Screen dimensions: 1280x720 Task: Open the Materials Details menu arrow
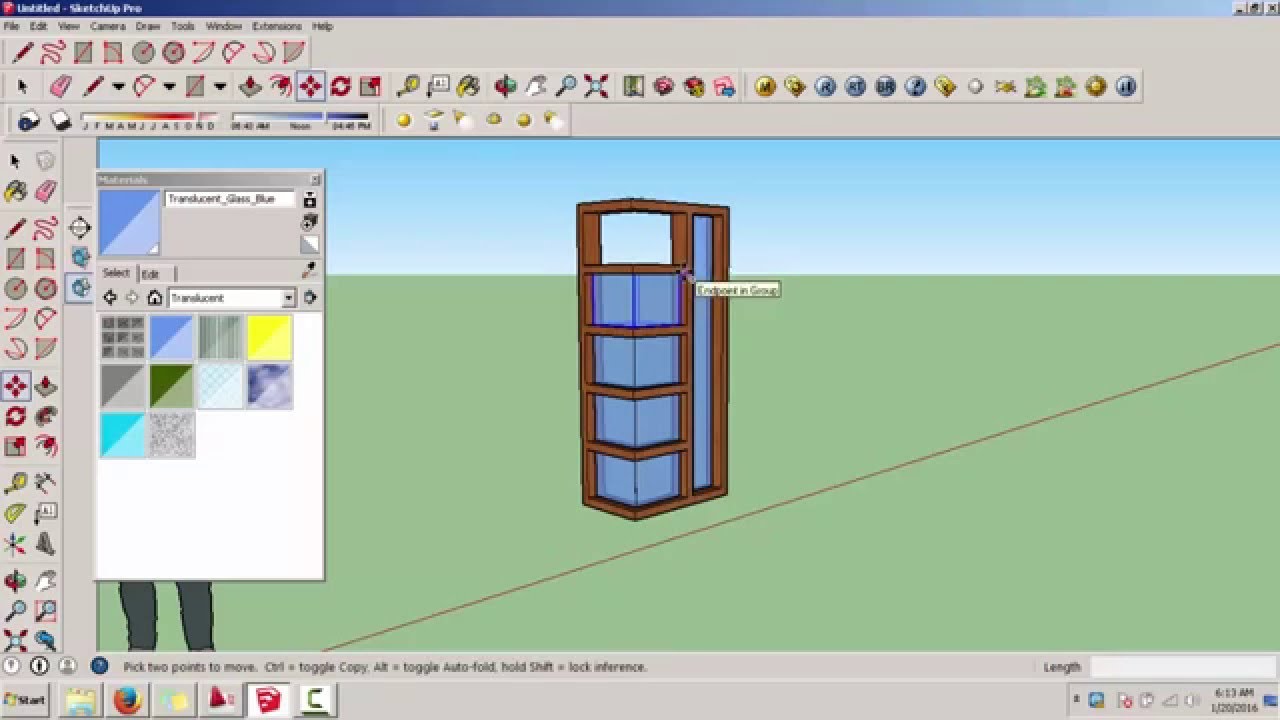coord(310,298)
